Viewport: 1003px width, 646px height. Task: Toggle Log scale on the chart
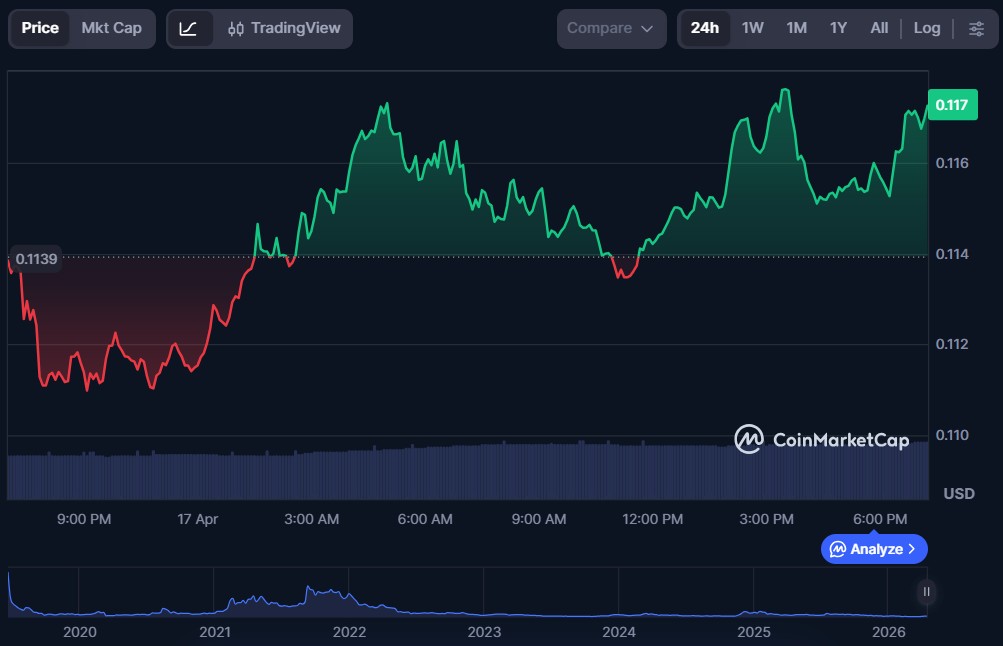[x=926, y=28]
